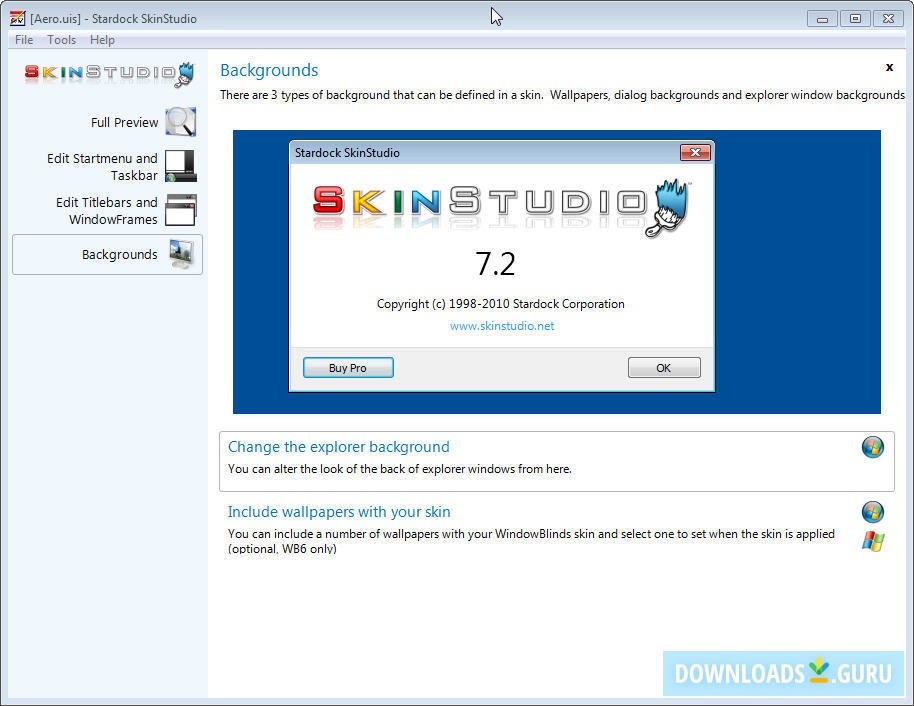The height and width of the screenshot is (706, 914).
Task: Click the Vista orb beside explorer background
Action: [873, 447]
